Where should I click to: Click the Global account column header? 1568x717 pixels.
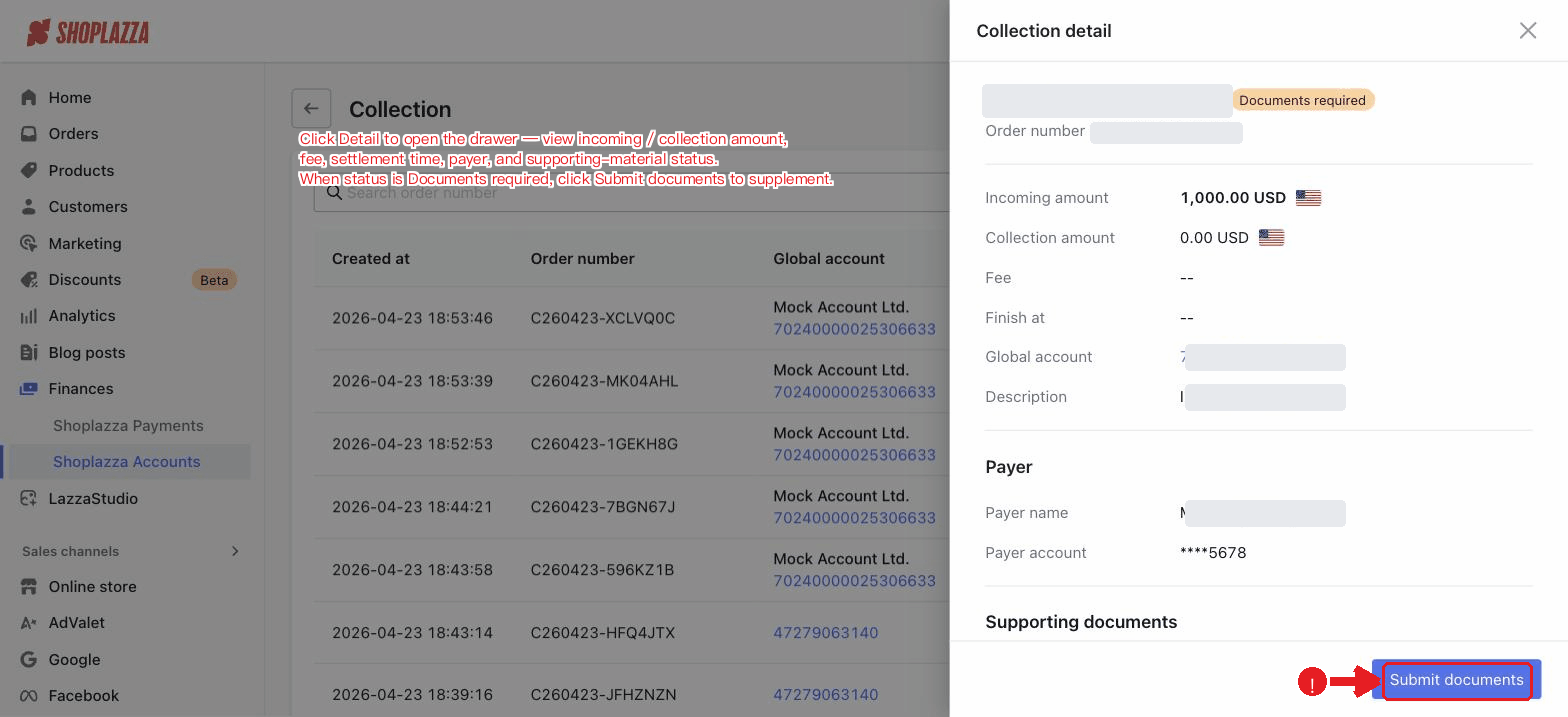pos(829,258)
